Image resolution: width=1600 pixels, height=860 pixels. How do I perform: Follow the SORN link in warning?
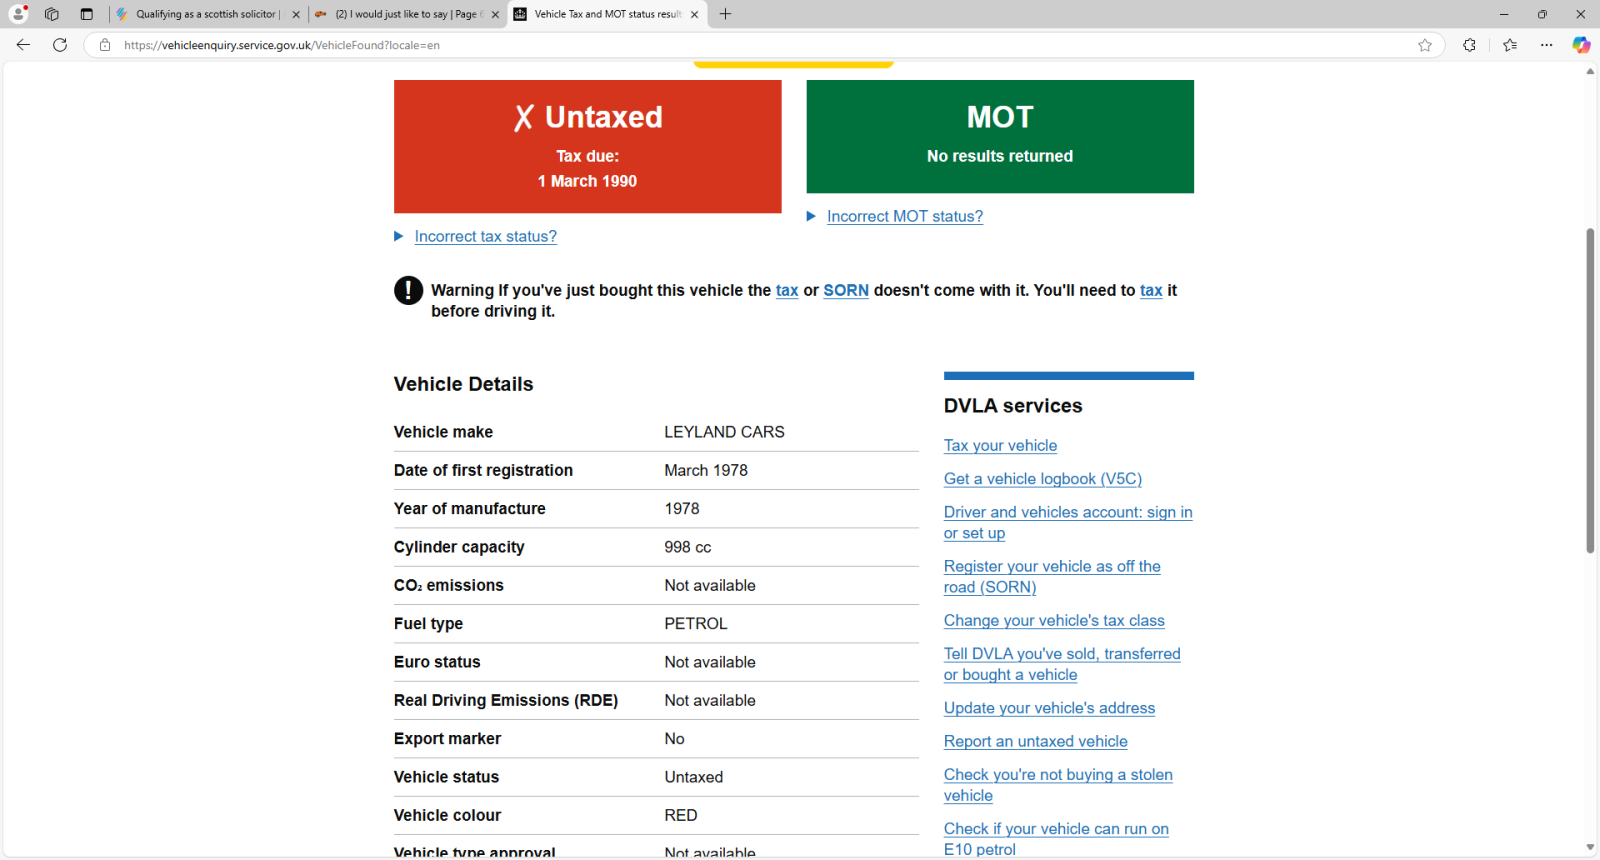(x=846, y=291)
